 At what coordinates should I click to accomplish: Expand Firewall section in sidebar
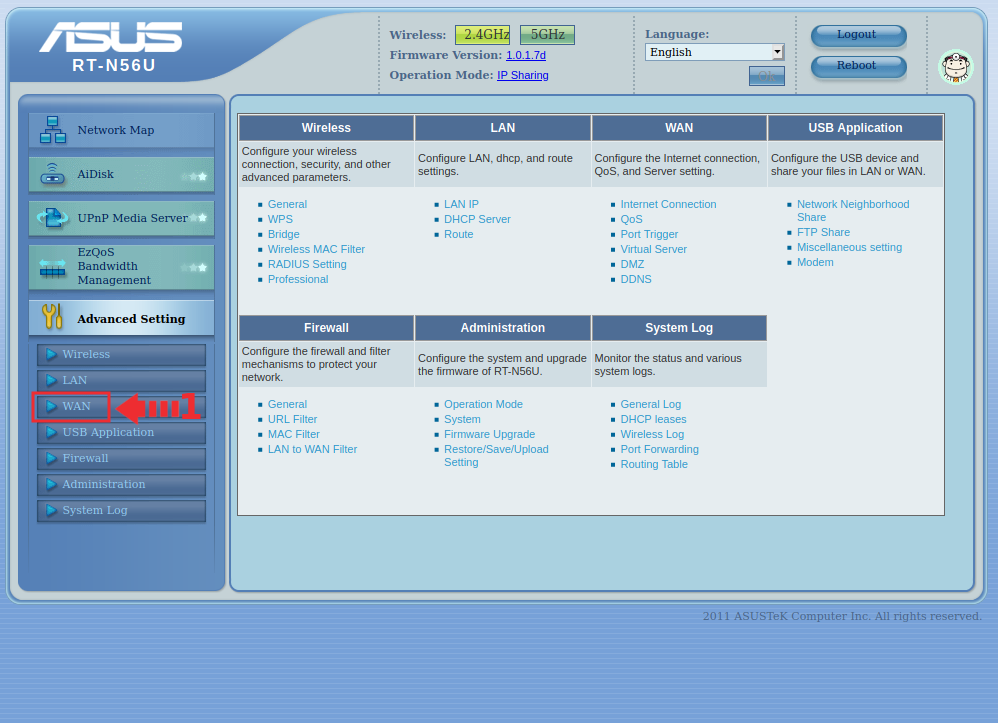[x=85, y=458]
